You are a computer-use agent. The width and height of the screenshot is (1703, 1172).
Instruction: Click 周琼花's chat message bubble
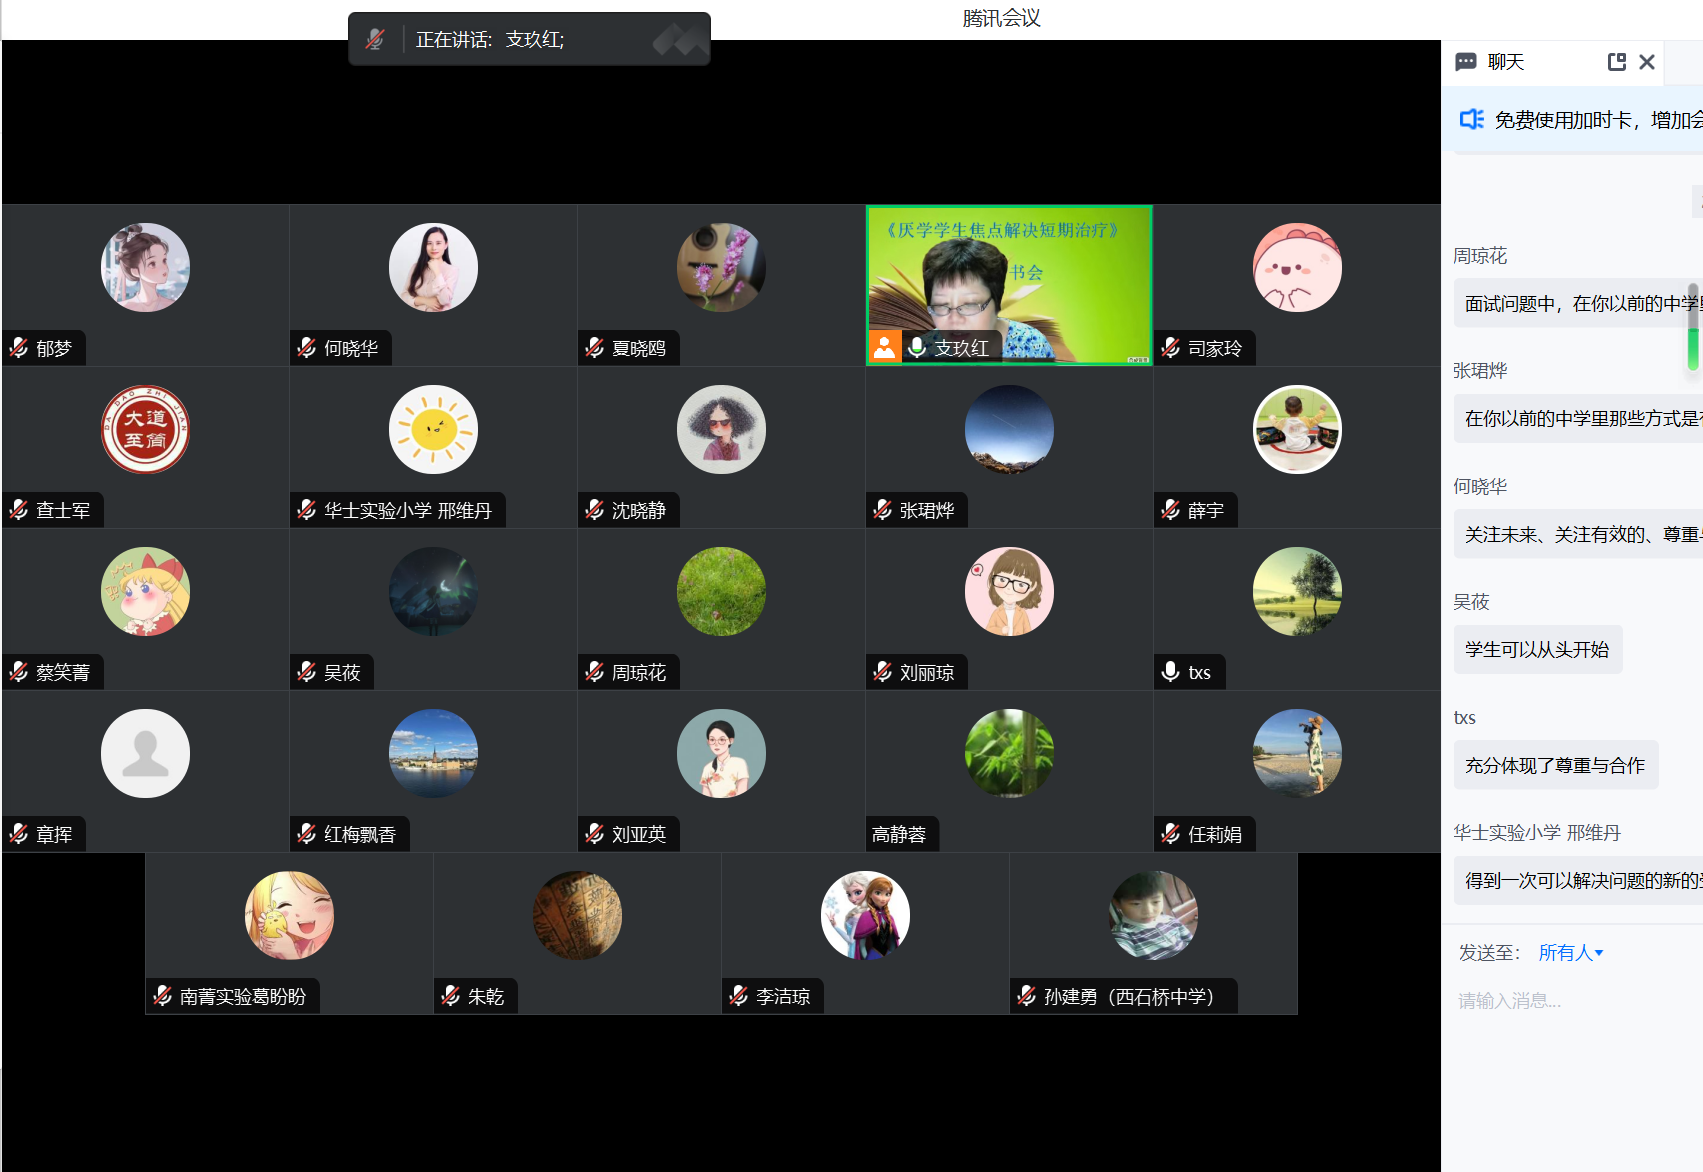click(x=1580, y=303)
